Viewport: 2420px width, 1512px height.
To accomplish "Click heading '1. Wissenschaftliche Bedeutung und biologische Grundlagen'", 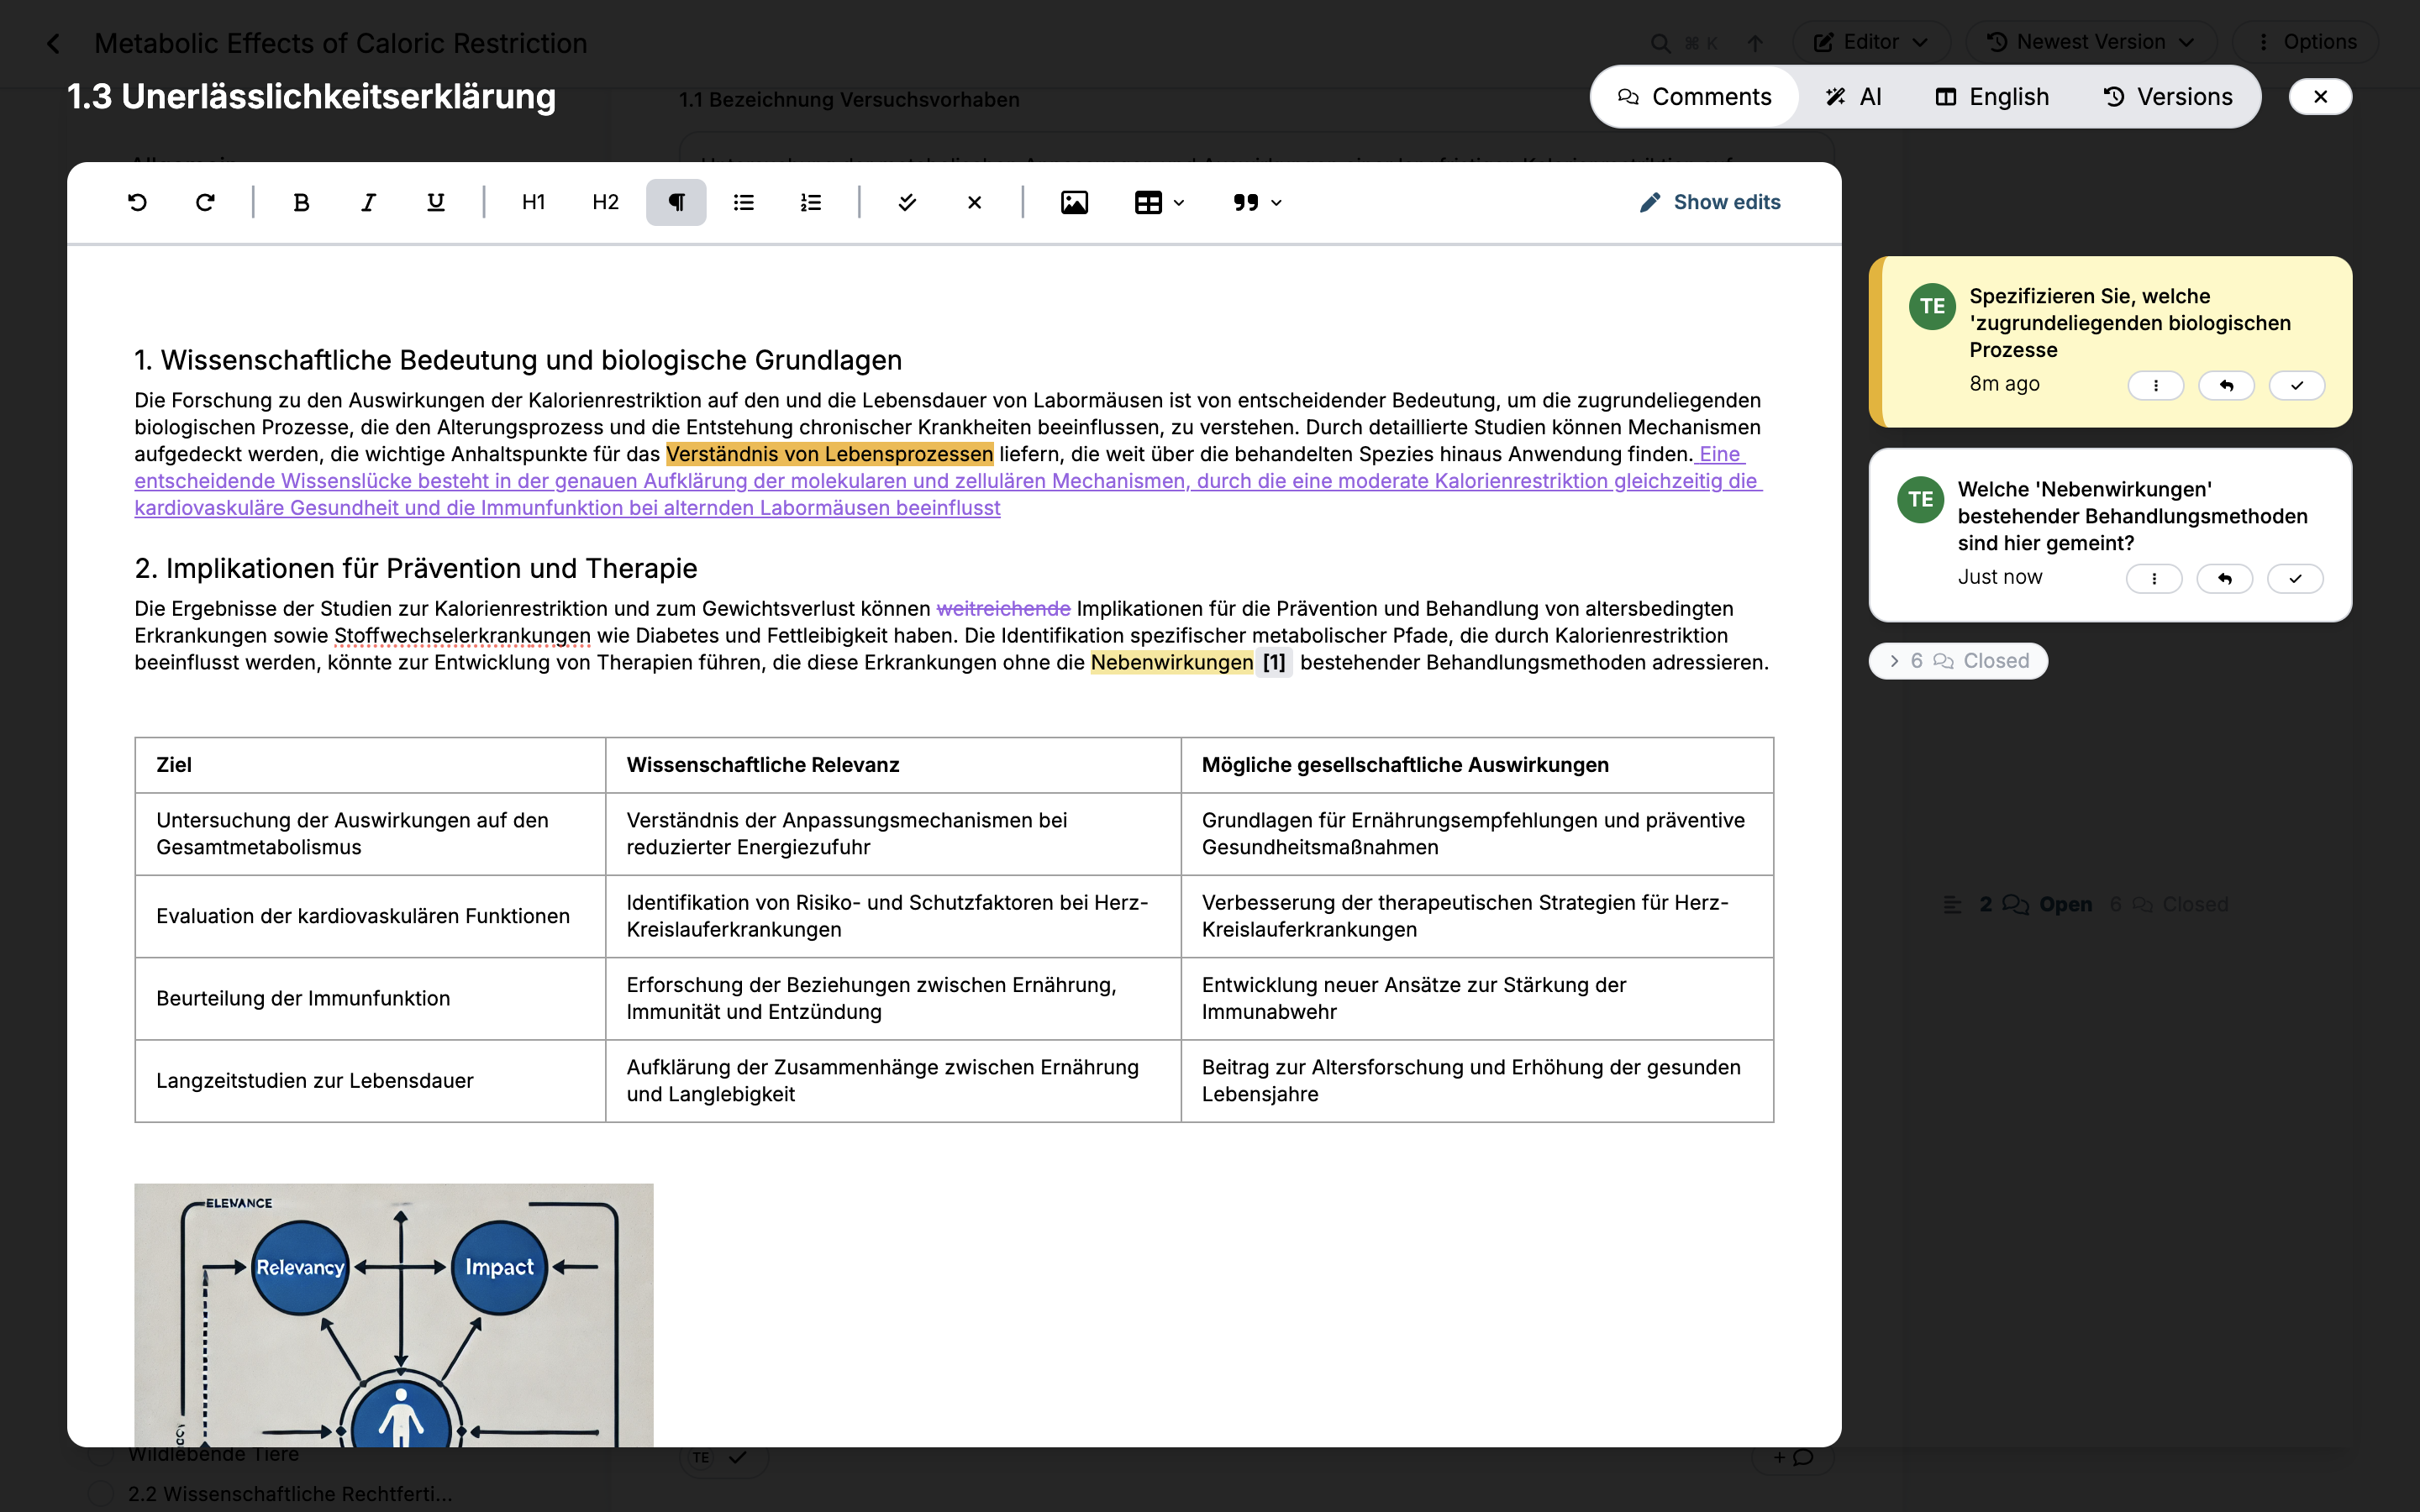I will pyautogui.click(x=518, y=360).
